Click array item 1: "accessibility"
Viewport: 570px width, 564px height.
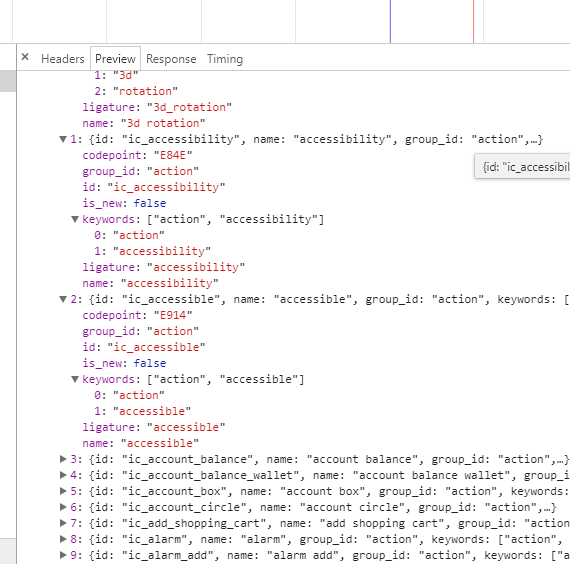153,251
